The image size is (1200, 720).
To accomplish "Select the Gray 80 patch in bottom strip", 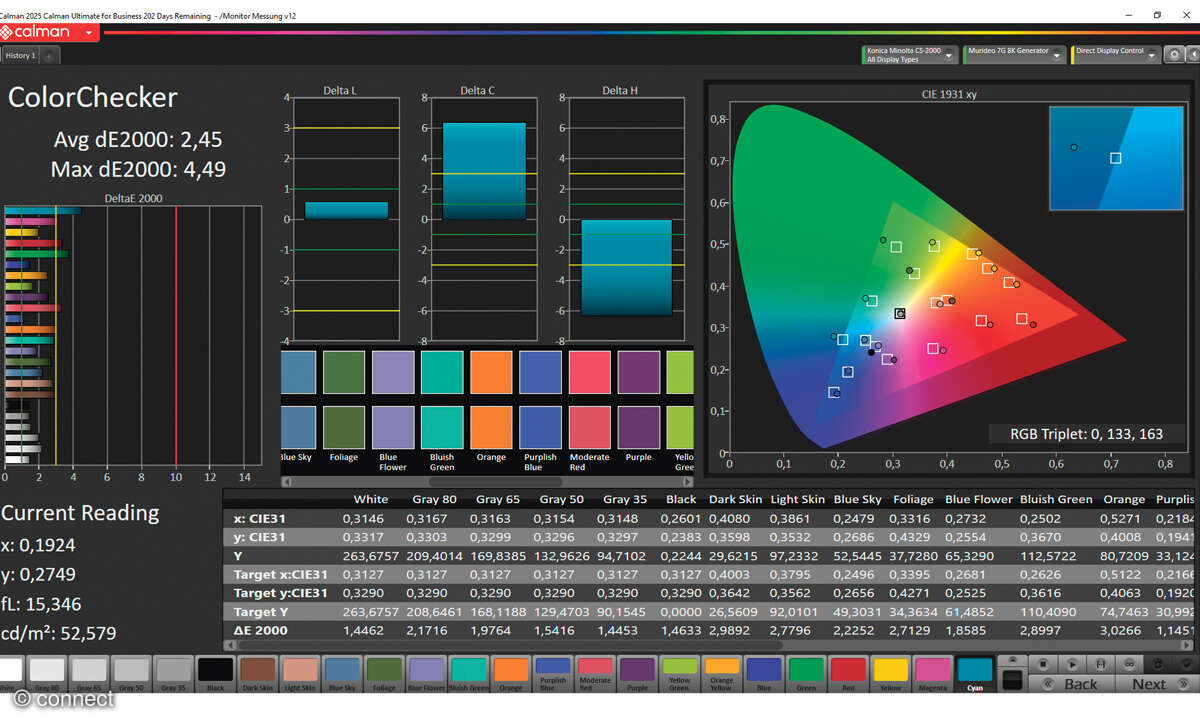I will tap(47, 673).
